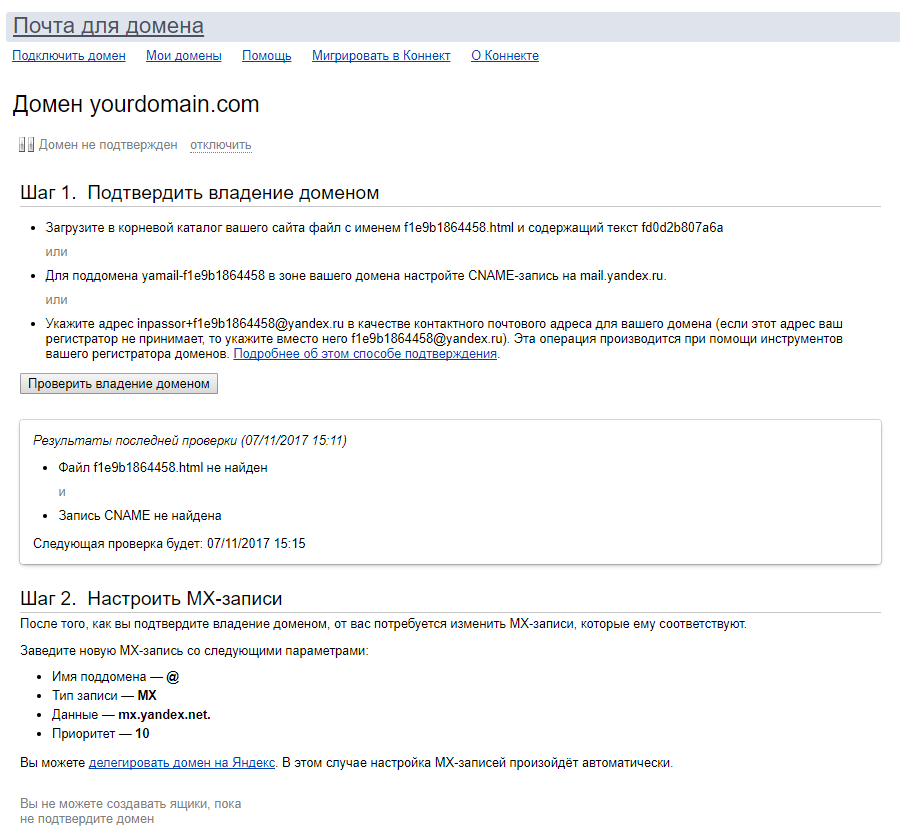
Task: Open 'Подробнее об этом способе подтверждения' link
Action: click(365, 354)
